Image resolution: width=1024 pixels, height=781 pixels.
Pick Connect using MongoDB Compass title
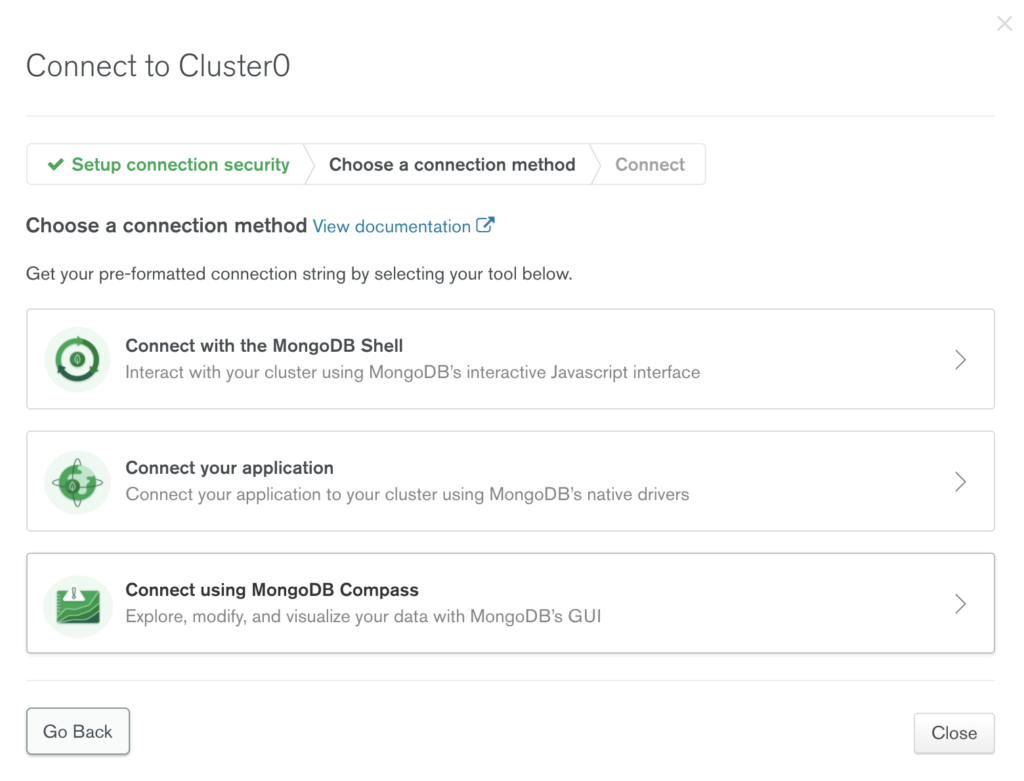(271, 590)
